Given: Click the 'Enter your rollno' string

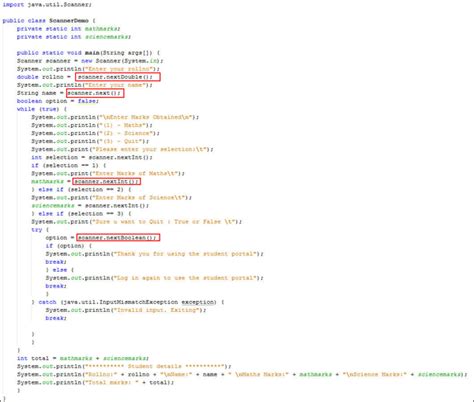Looking at the screenshot, I should tap(122, 69).
